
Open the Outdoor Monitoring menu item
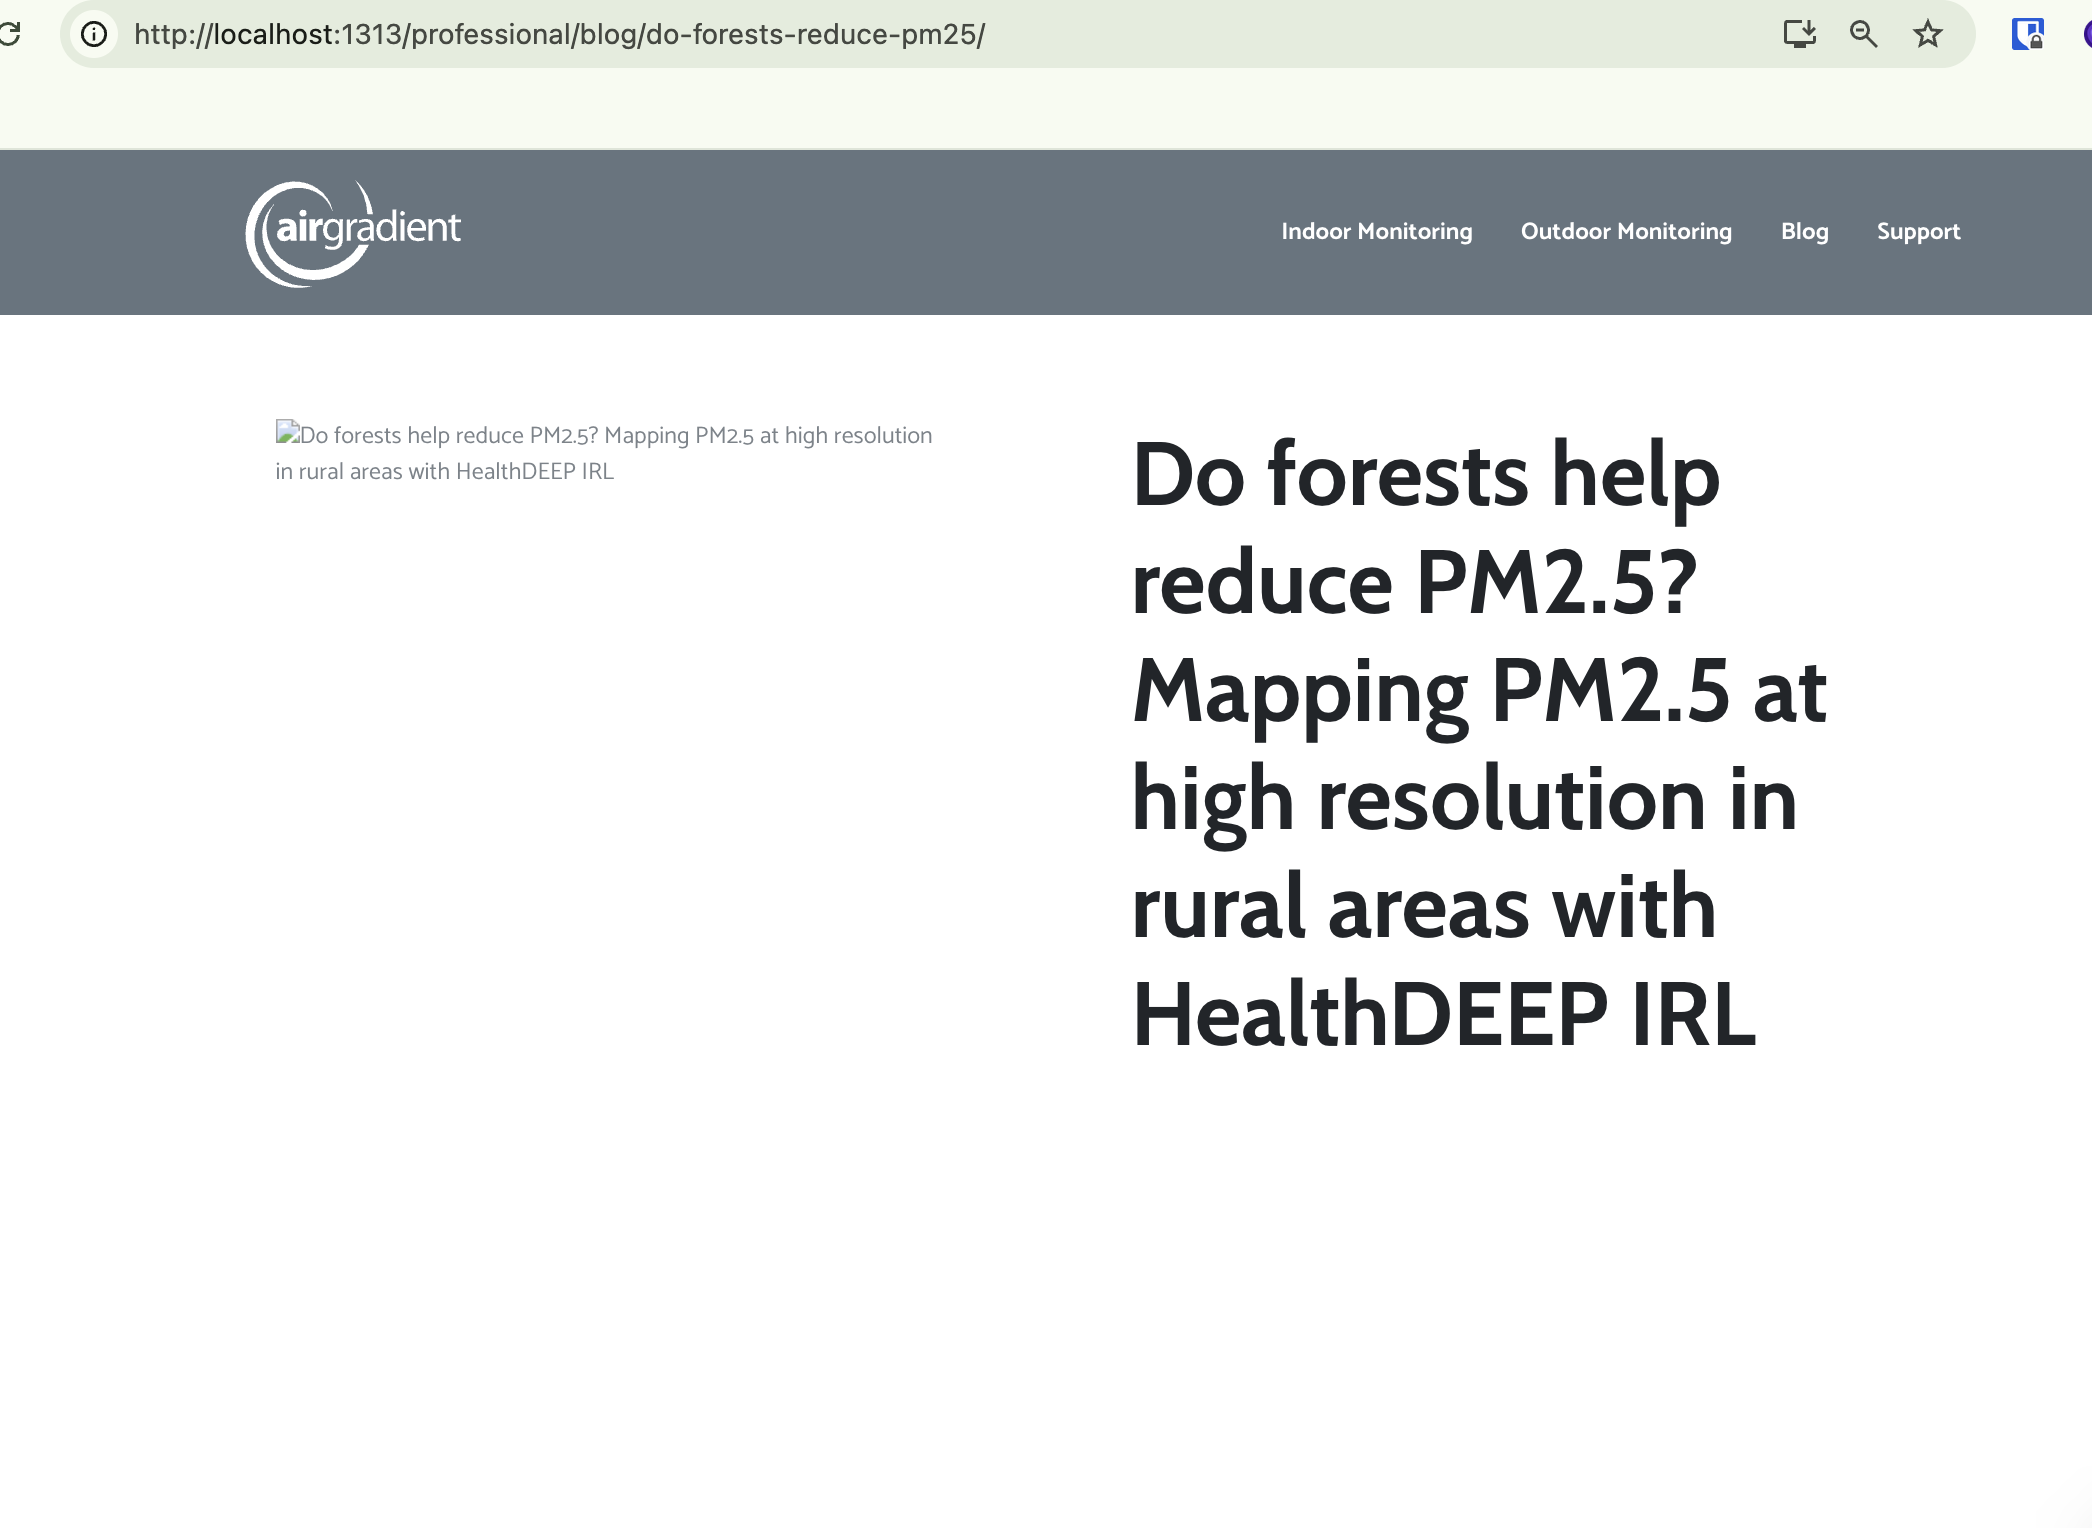coord(1626,231)
